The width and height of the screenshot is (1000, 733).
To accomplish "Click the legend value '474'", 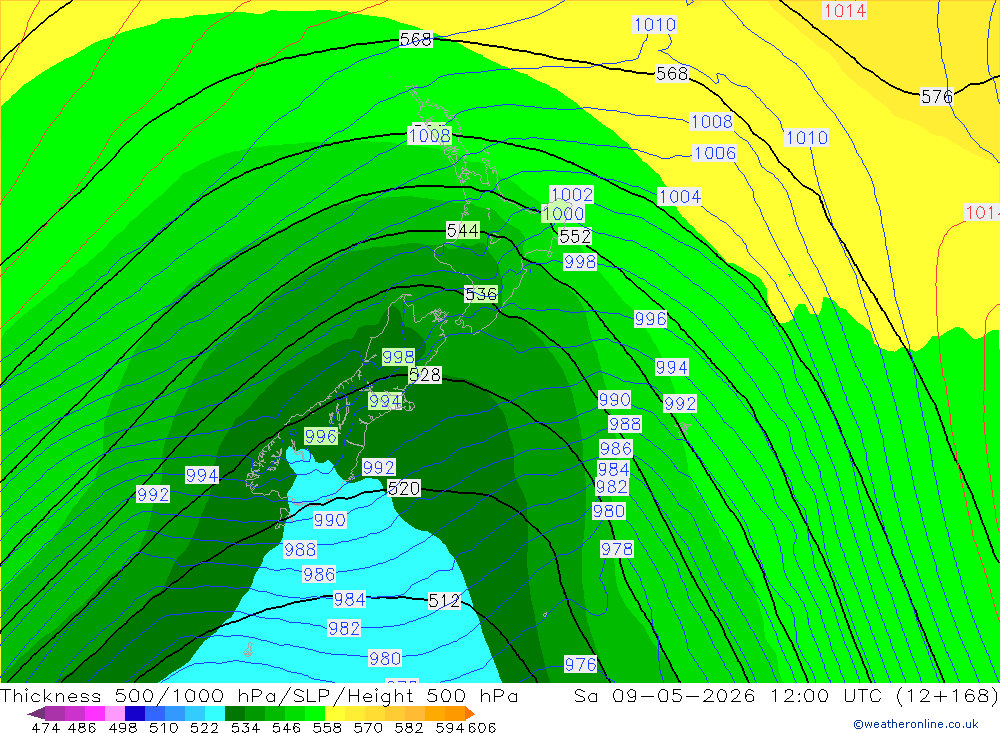I will 45,727.
